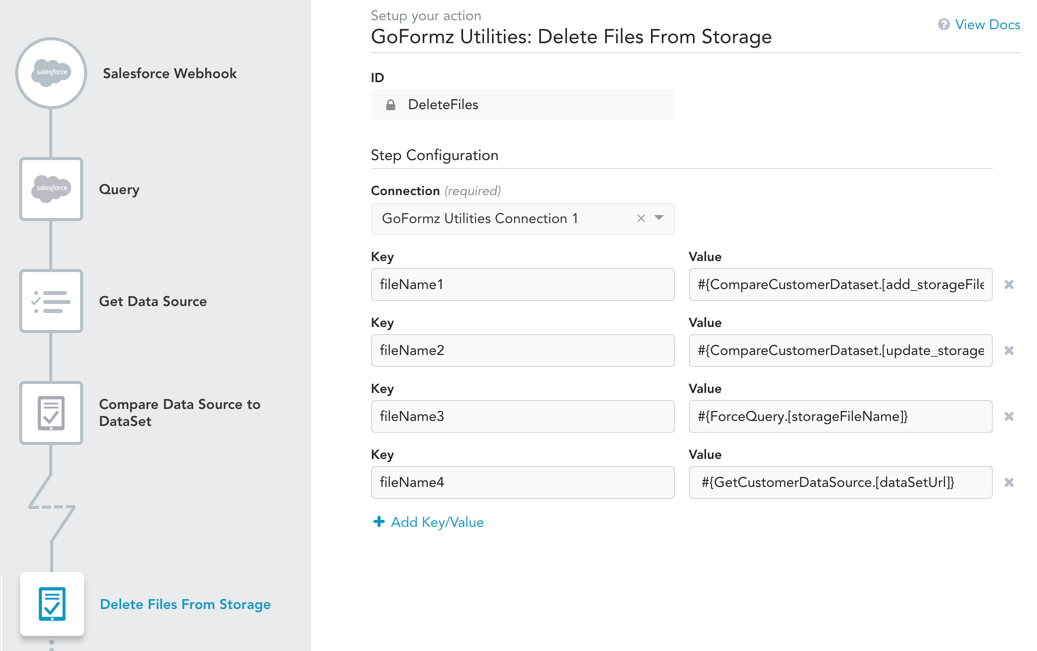Click the fileName4 key input field
This screenshot has width=1037, height=651.
click(522, 483)
